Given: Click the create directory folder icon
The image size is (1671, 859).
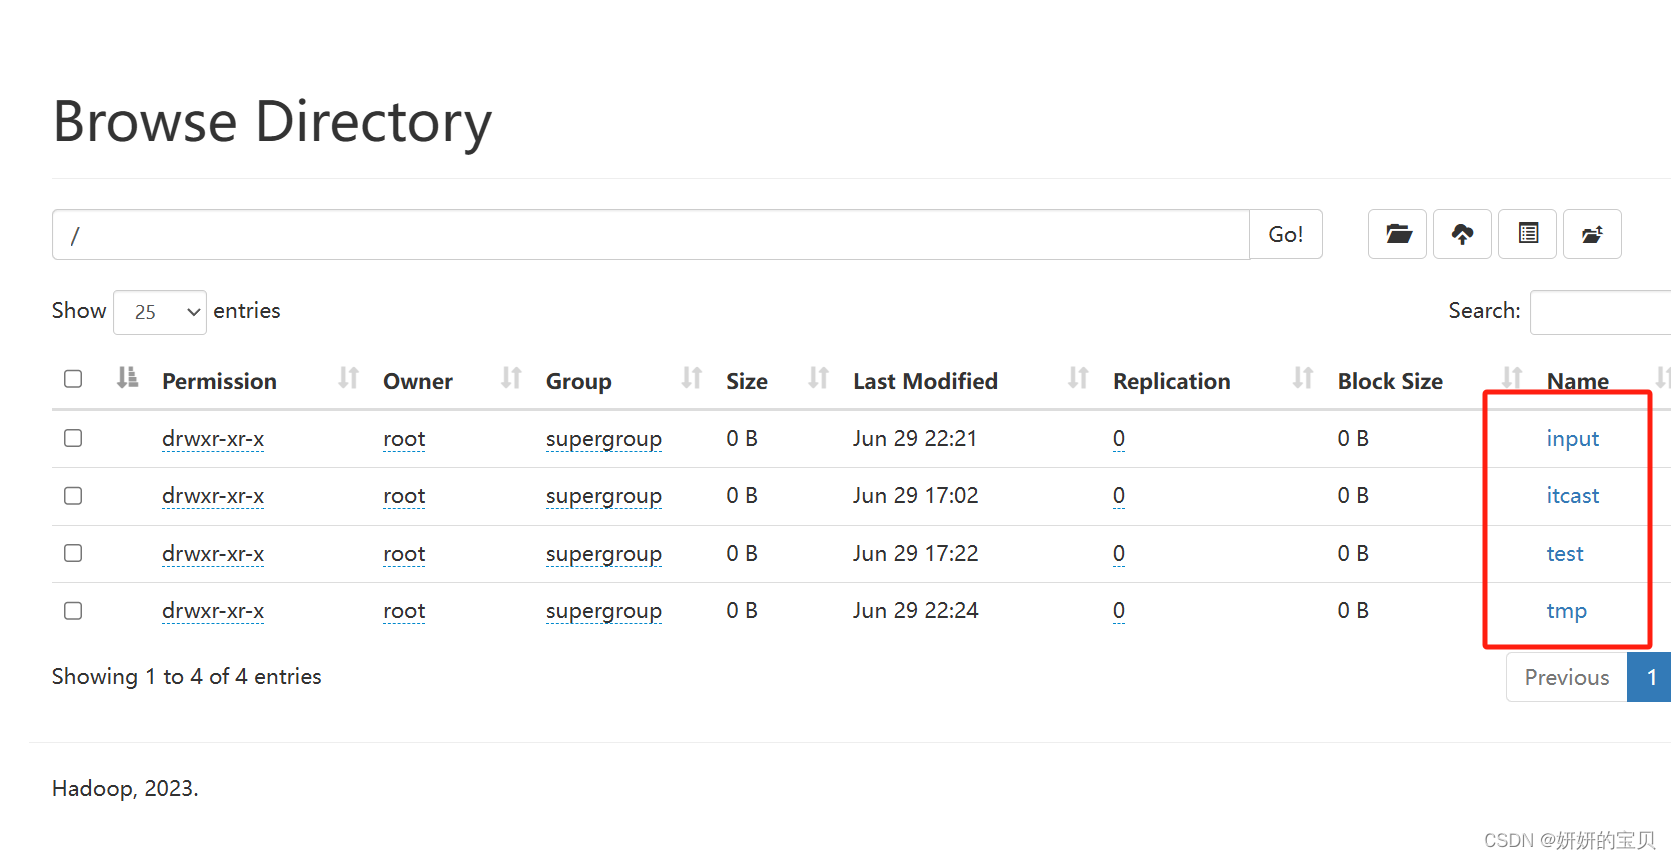Looking at the screenshot, I should click(x=1397, y=234).
